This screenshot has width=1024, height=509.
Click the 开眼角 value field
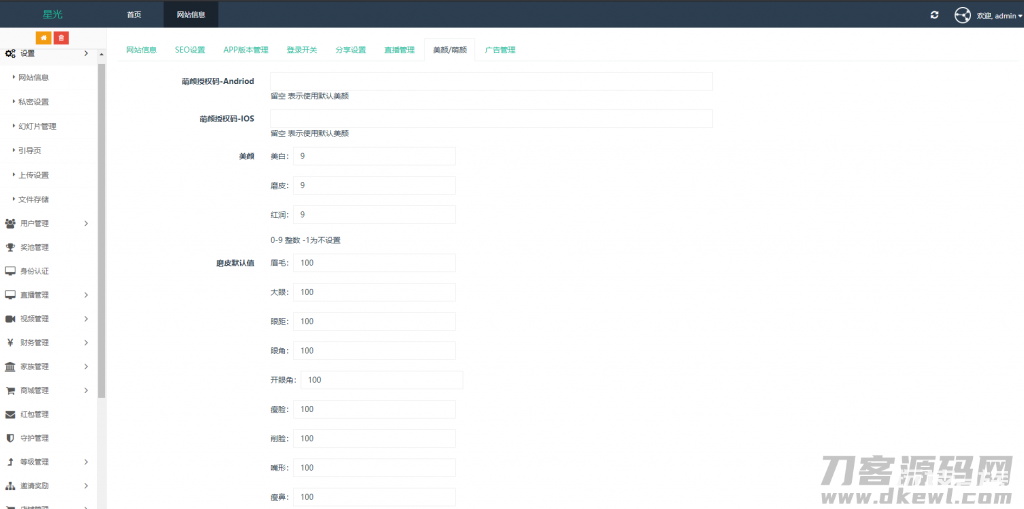pyautogui.click(x=382, y=380)
